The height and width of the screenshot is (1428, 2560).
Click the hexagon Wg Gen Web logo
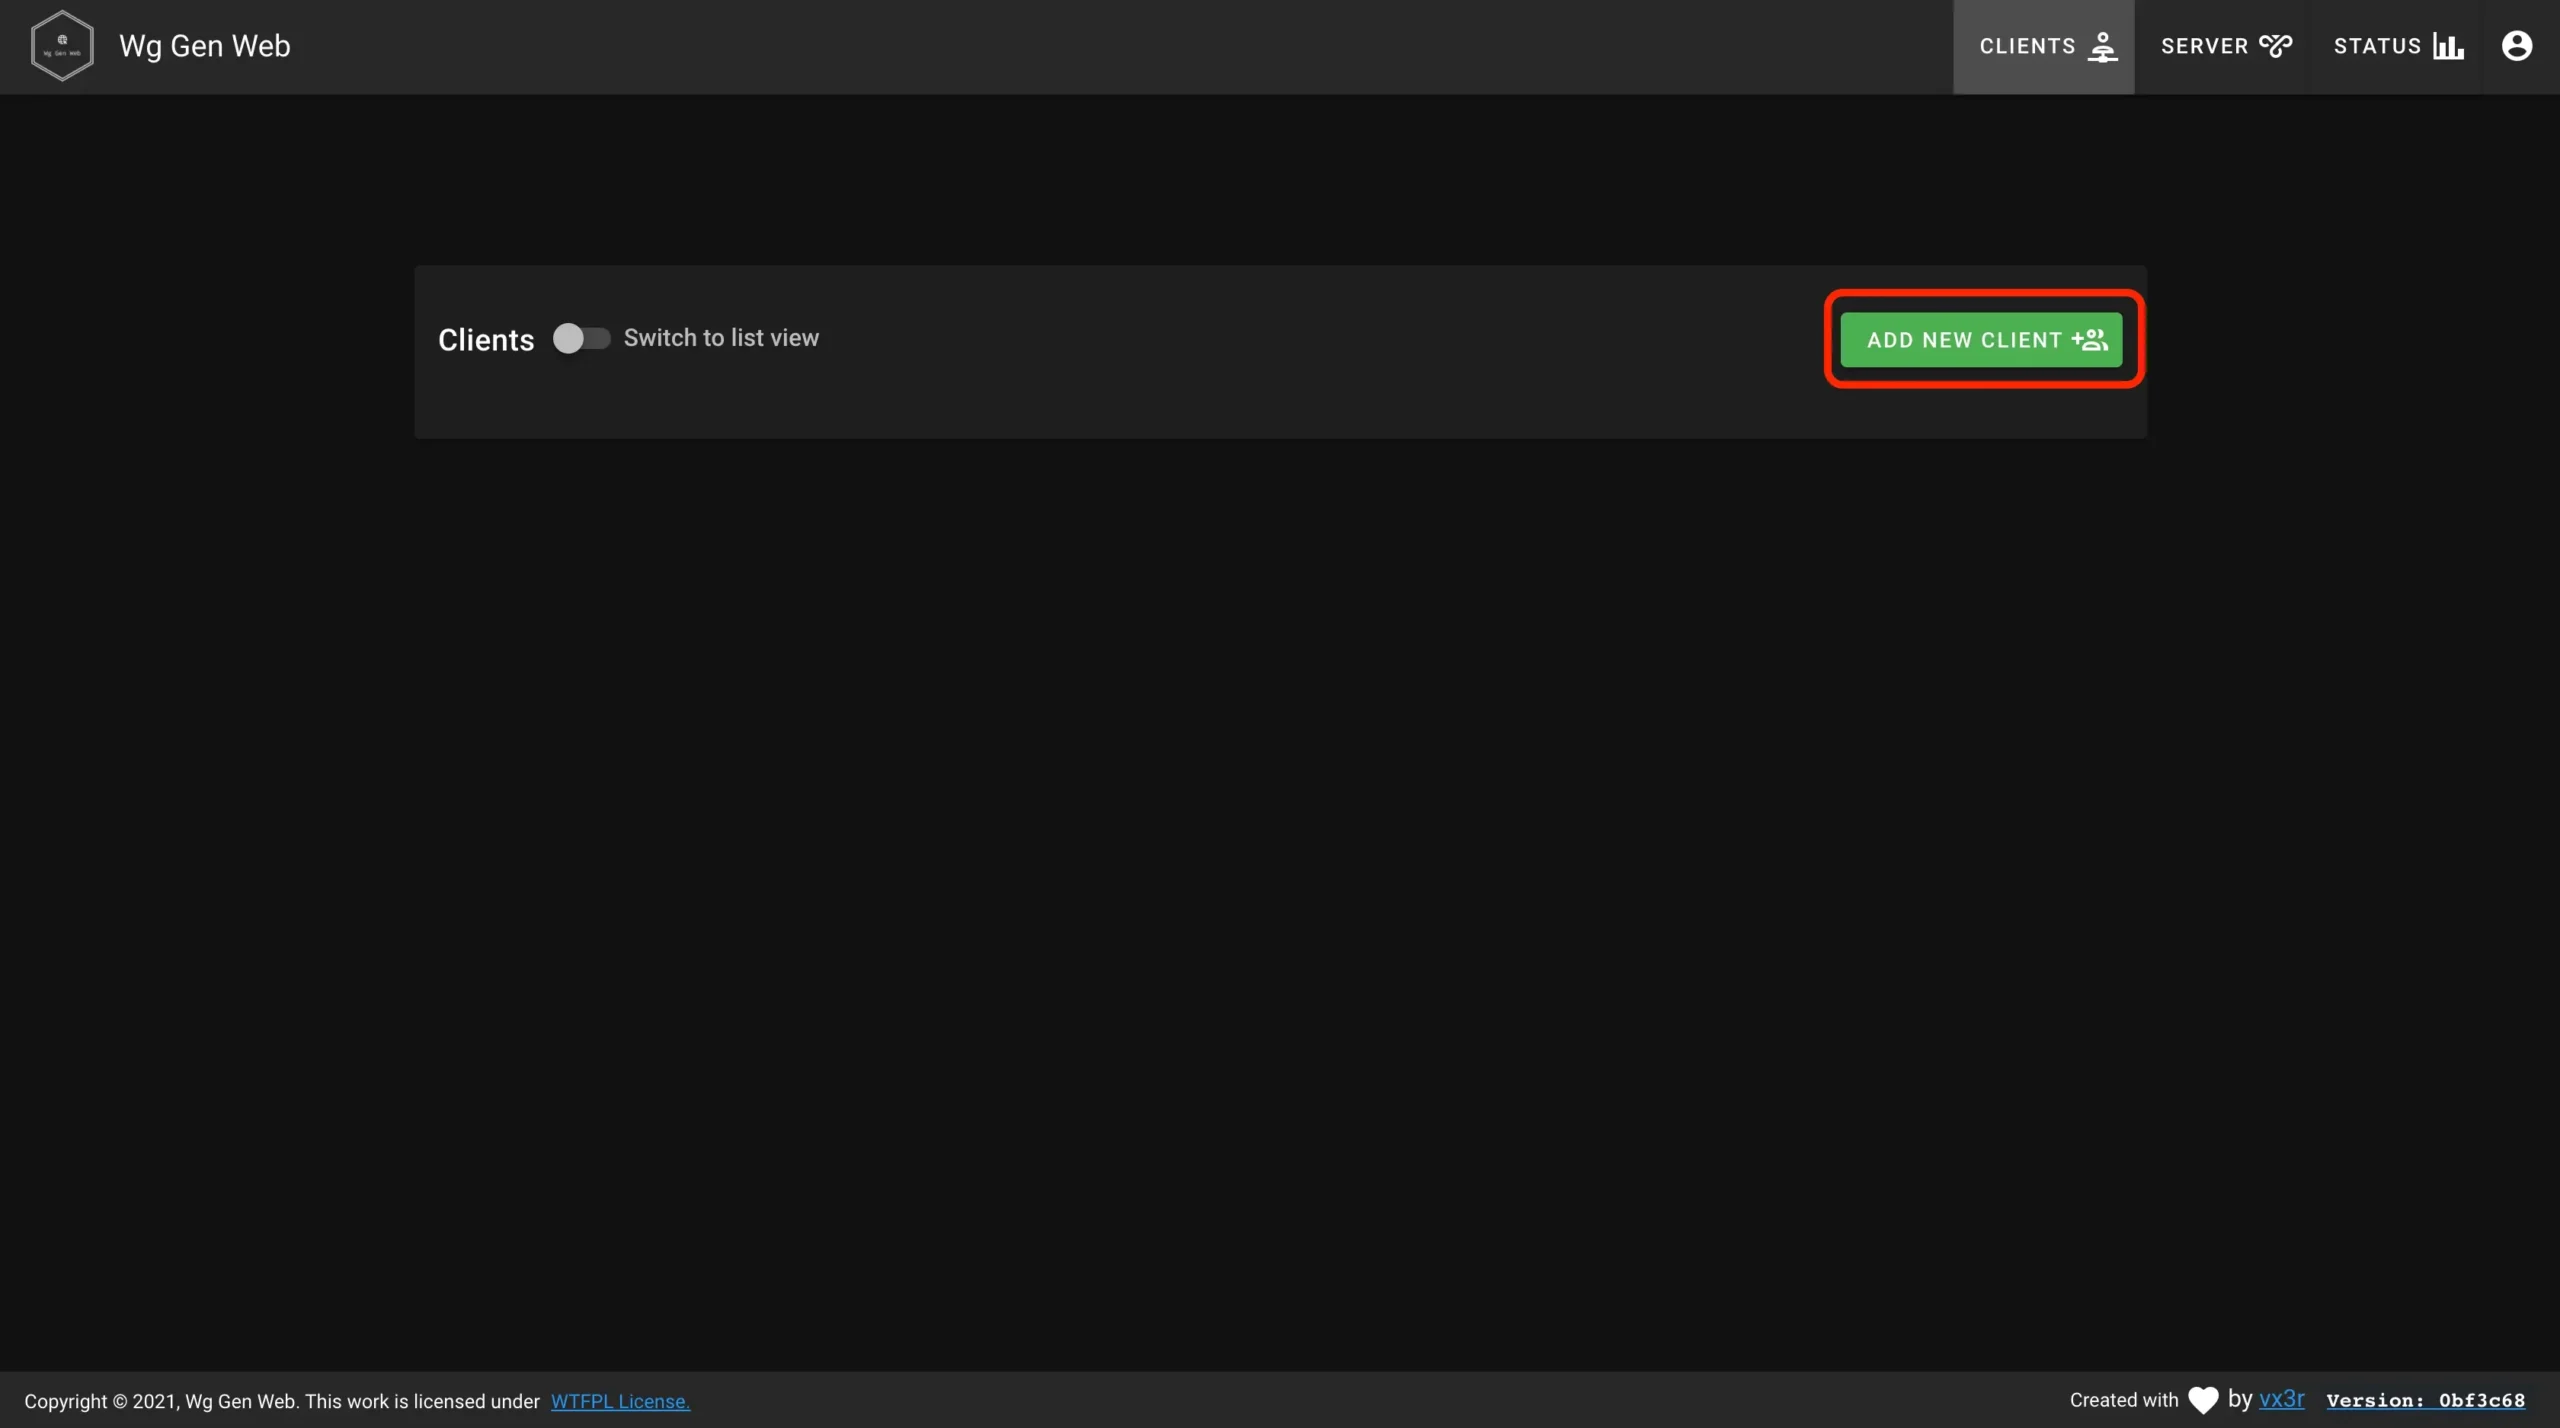(62, 46)
